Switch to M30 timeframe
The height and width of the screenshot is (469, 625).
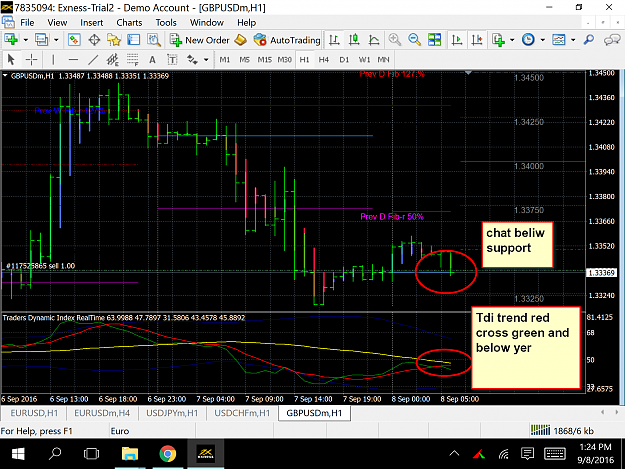284,60
